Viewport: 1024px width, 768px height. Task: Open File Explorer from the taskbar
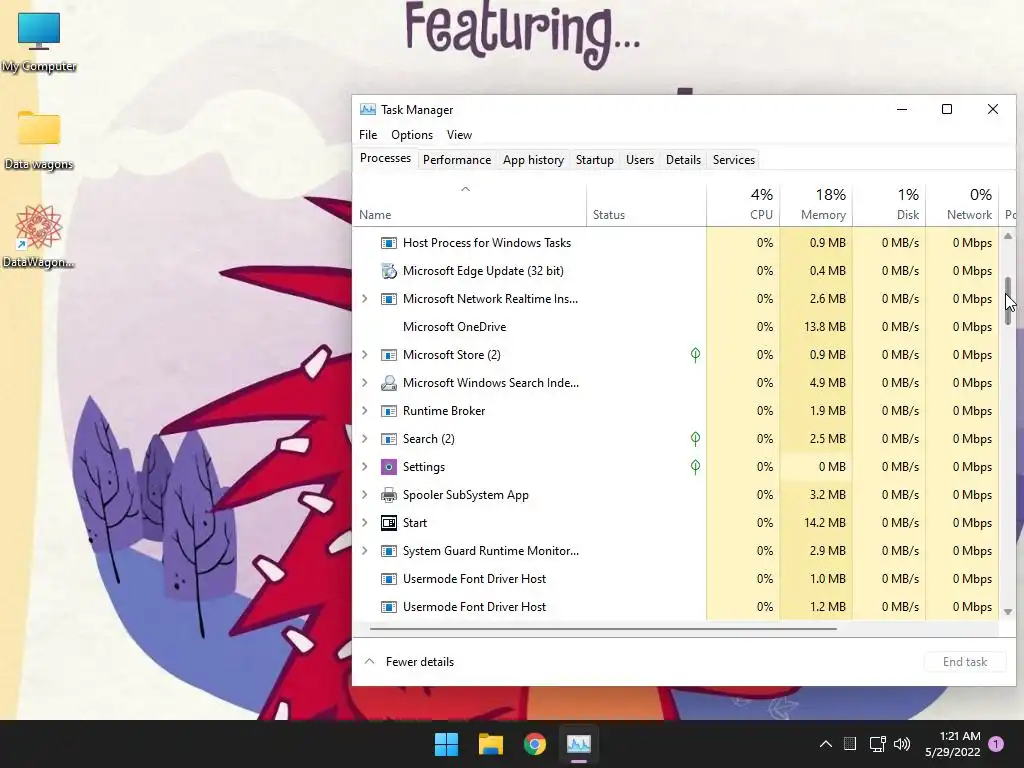pos(490,744)
